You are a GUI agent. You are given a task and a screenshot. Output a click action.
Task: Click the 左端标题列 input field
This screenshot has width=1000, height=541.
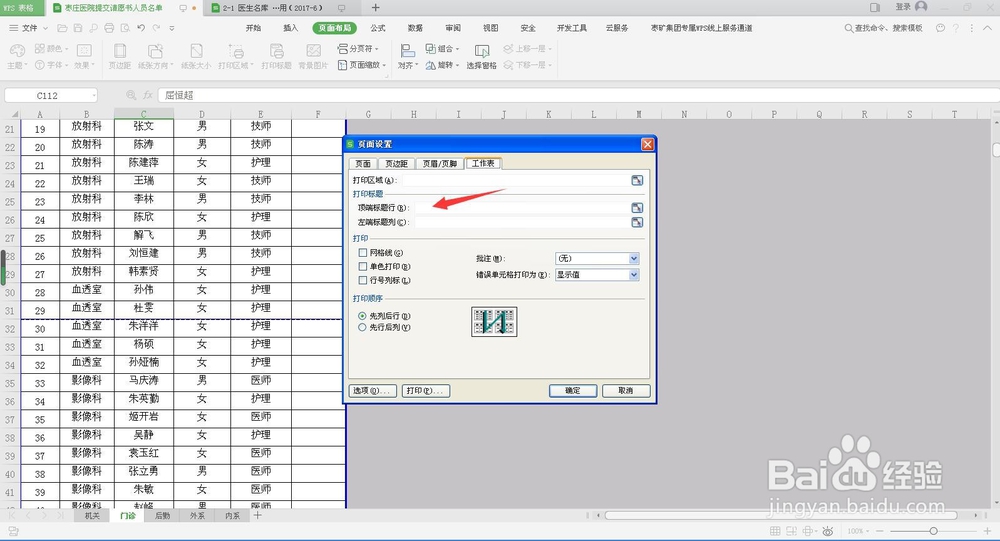pos(522,222)
